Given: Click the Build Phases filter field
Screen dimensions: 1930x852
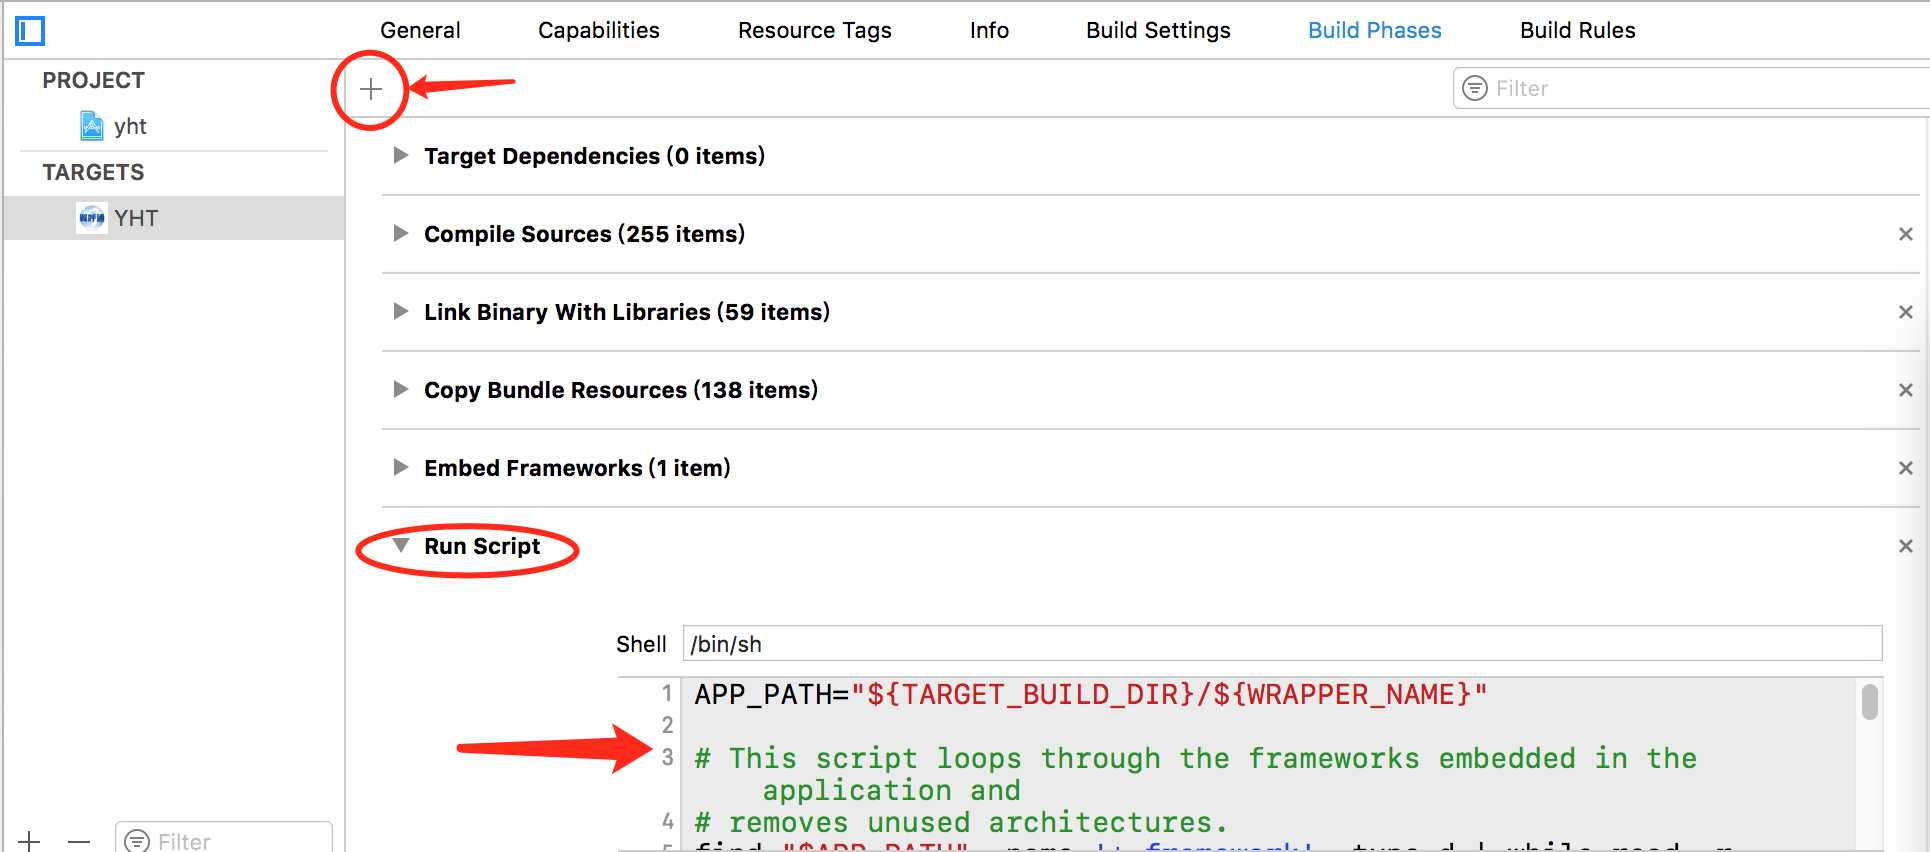Looking at the screenshot, I should click(x=1692, y=88).
